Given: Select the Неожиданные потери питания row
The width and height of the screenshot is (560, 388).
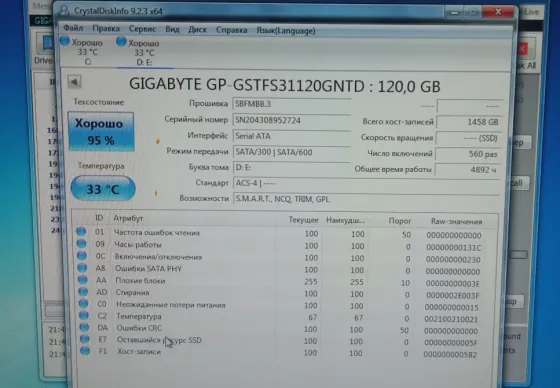Looking at the screenshot, I should (284, 306).
